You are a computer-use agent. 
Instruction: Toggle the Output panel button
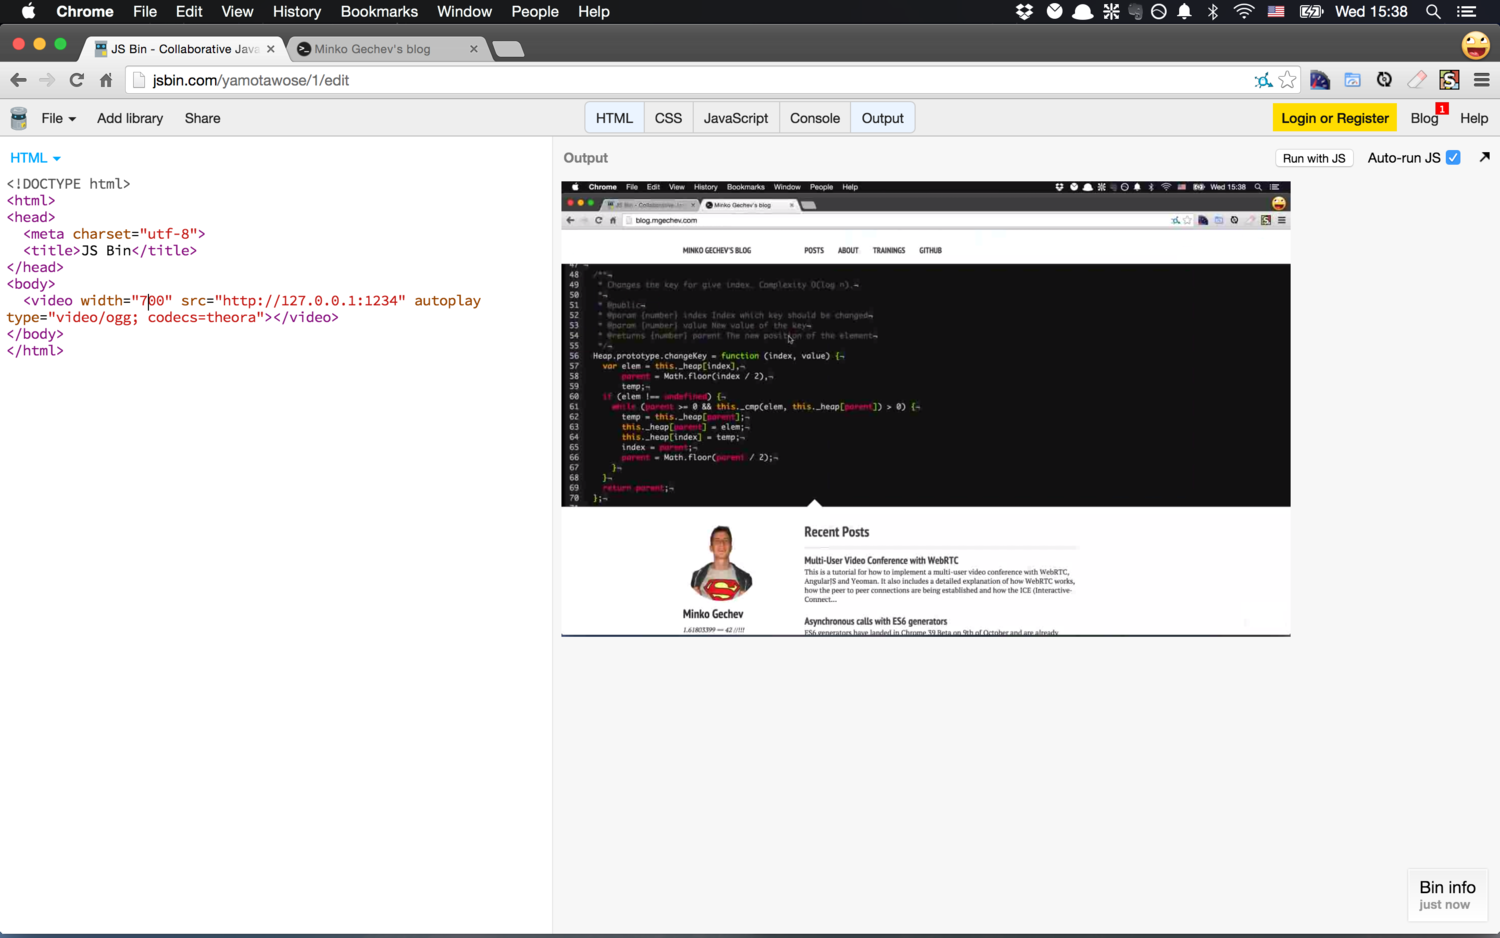point(883,118)
